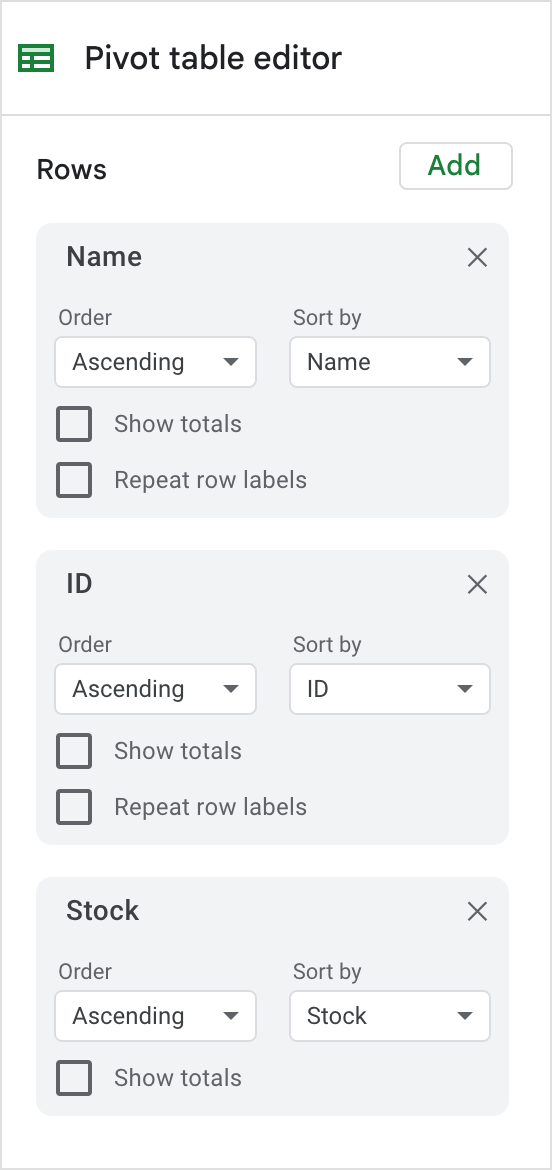Click the green pivot table editor icon
552x1170 pixels.
click(x=36, y=58)
